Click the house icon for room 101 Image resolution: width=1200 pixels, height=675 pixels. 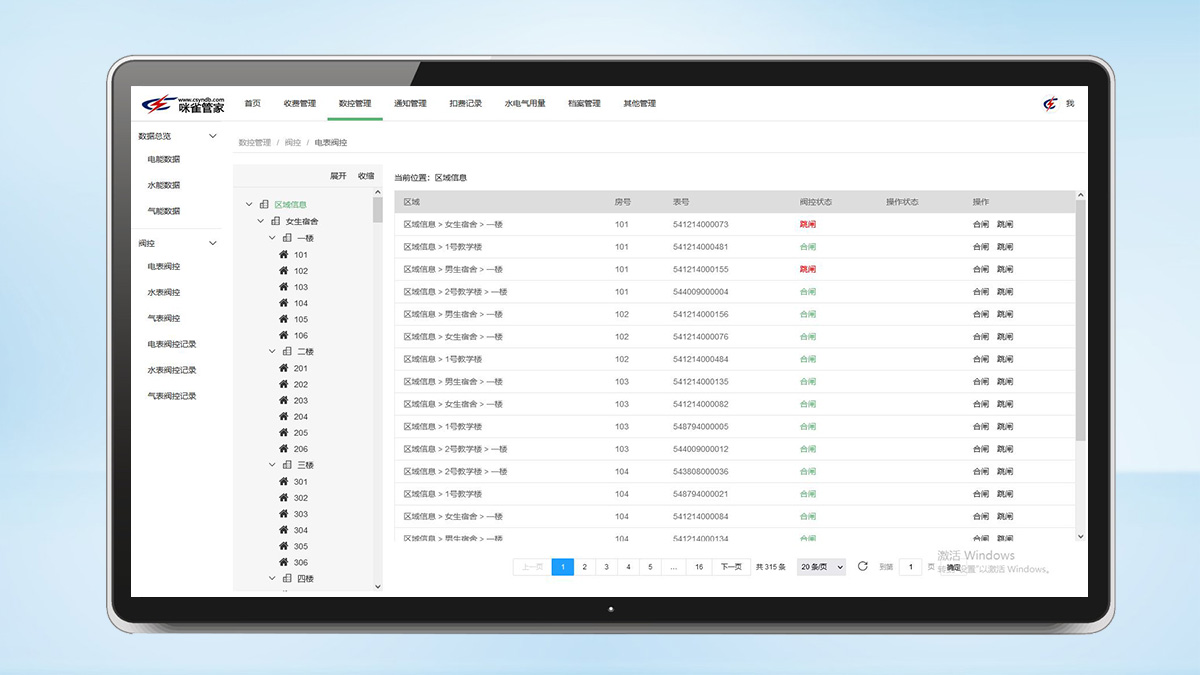284,255
